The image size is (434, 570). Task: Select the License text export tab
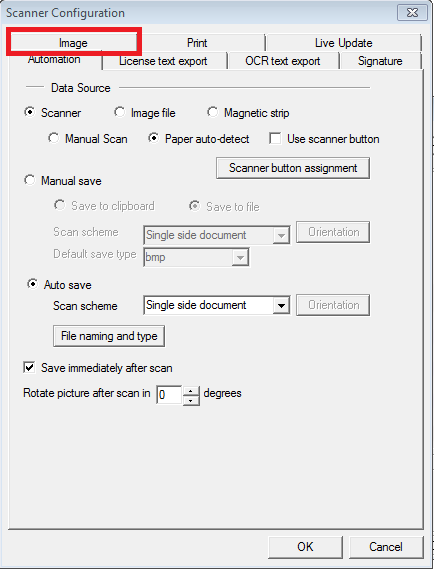[163, 61]
